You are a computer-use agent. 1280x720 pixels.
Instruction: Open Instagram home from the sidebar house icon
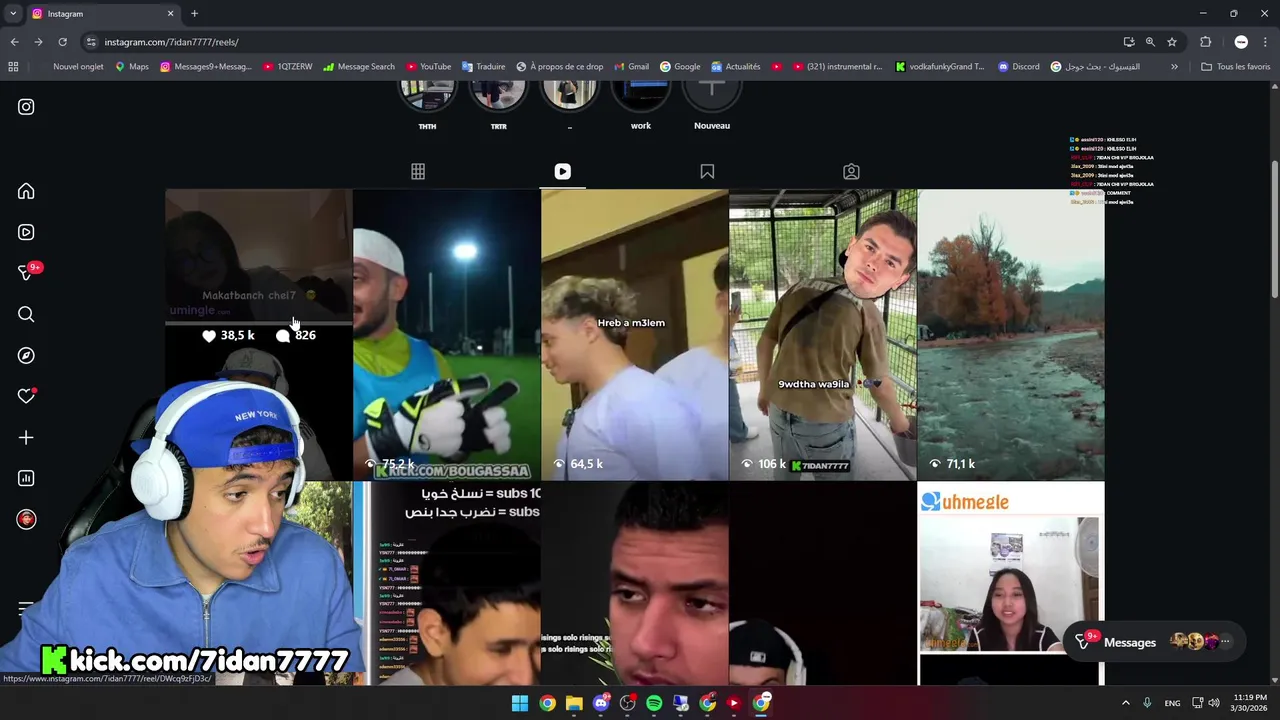coord(26,191)
